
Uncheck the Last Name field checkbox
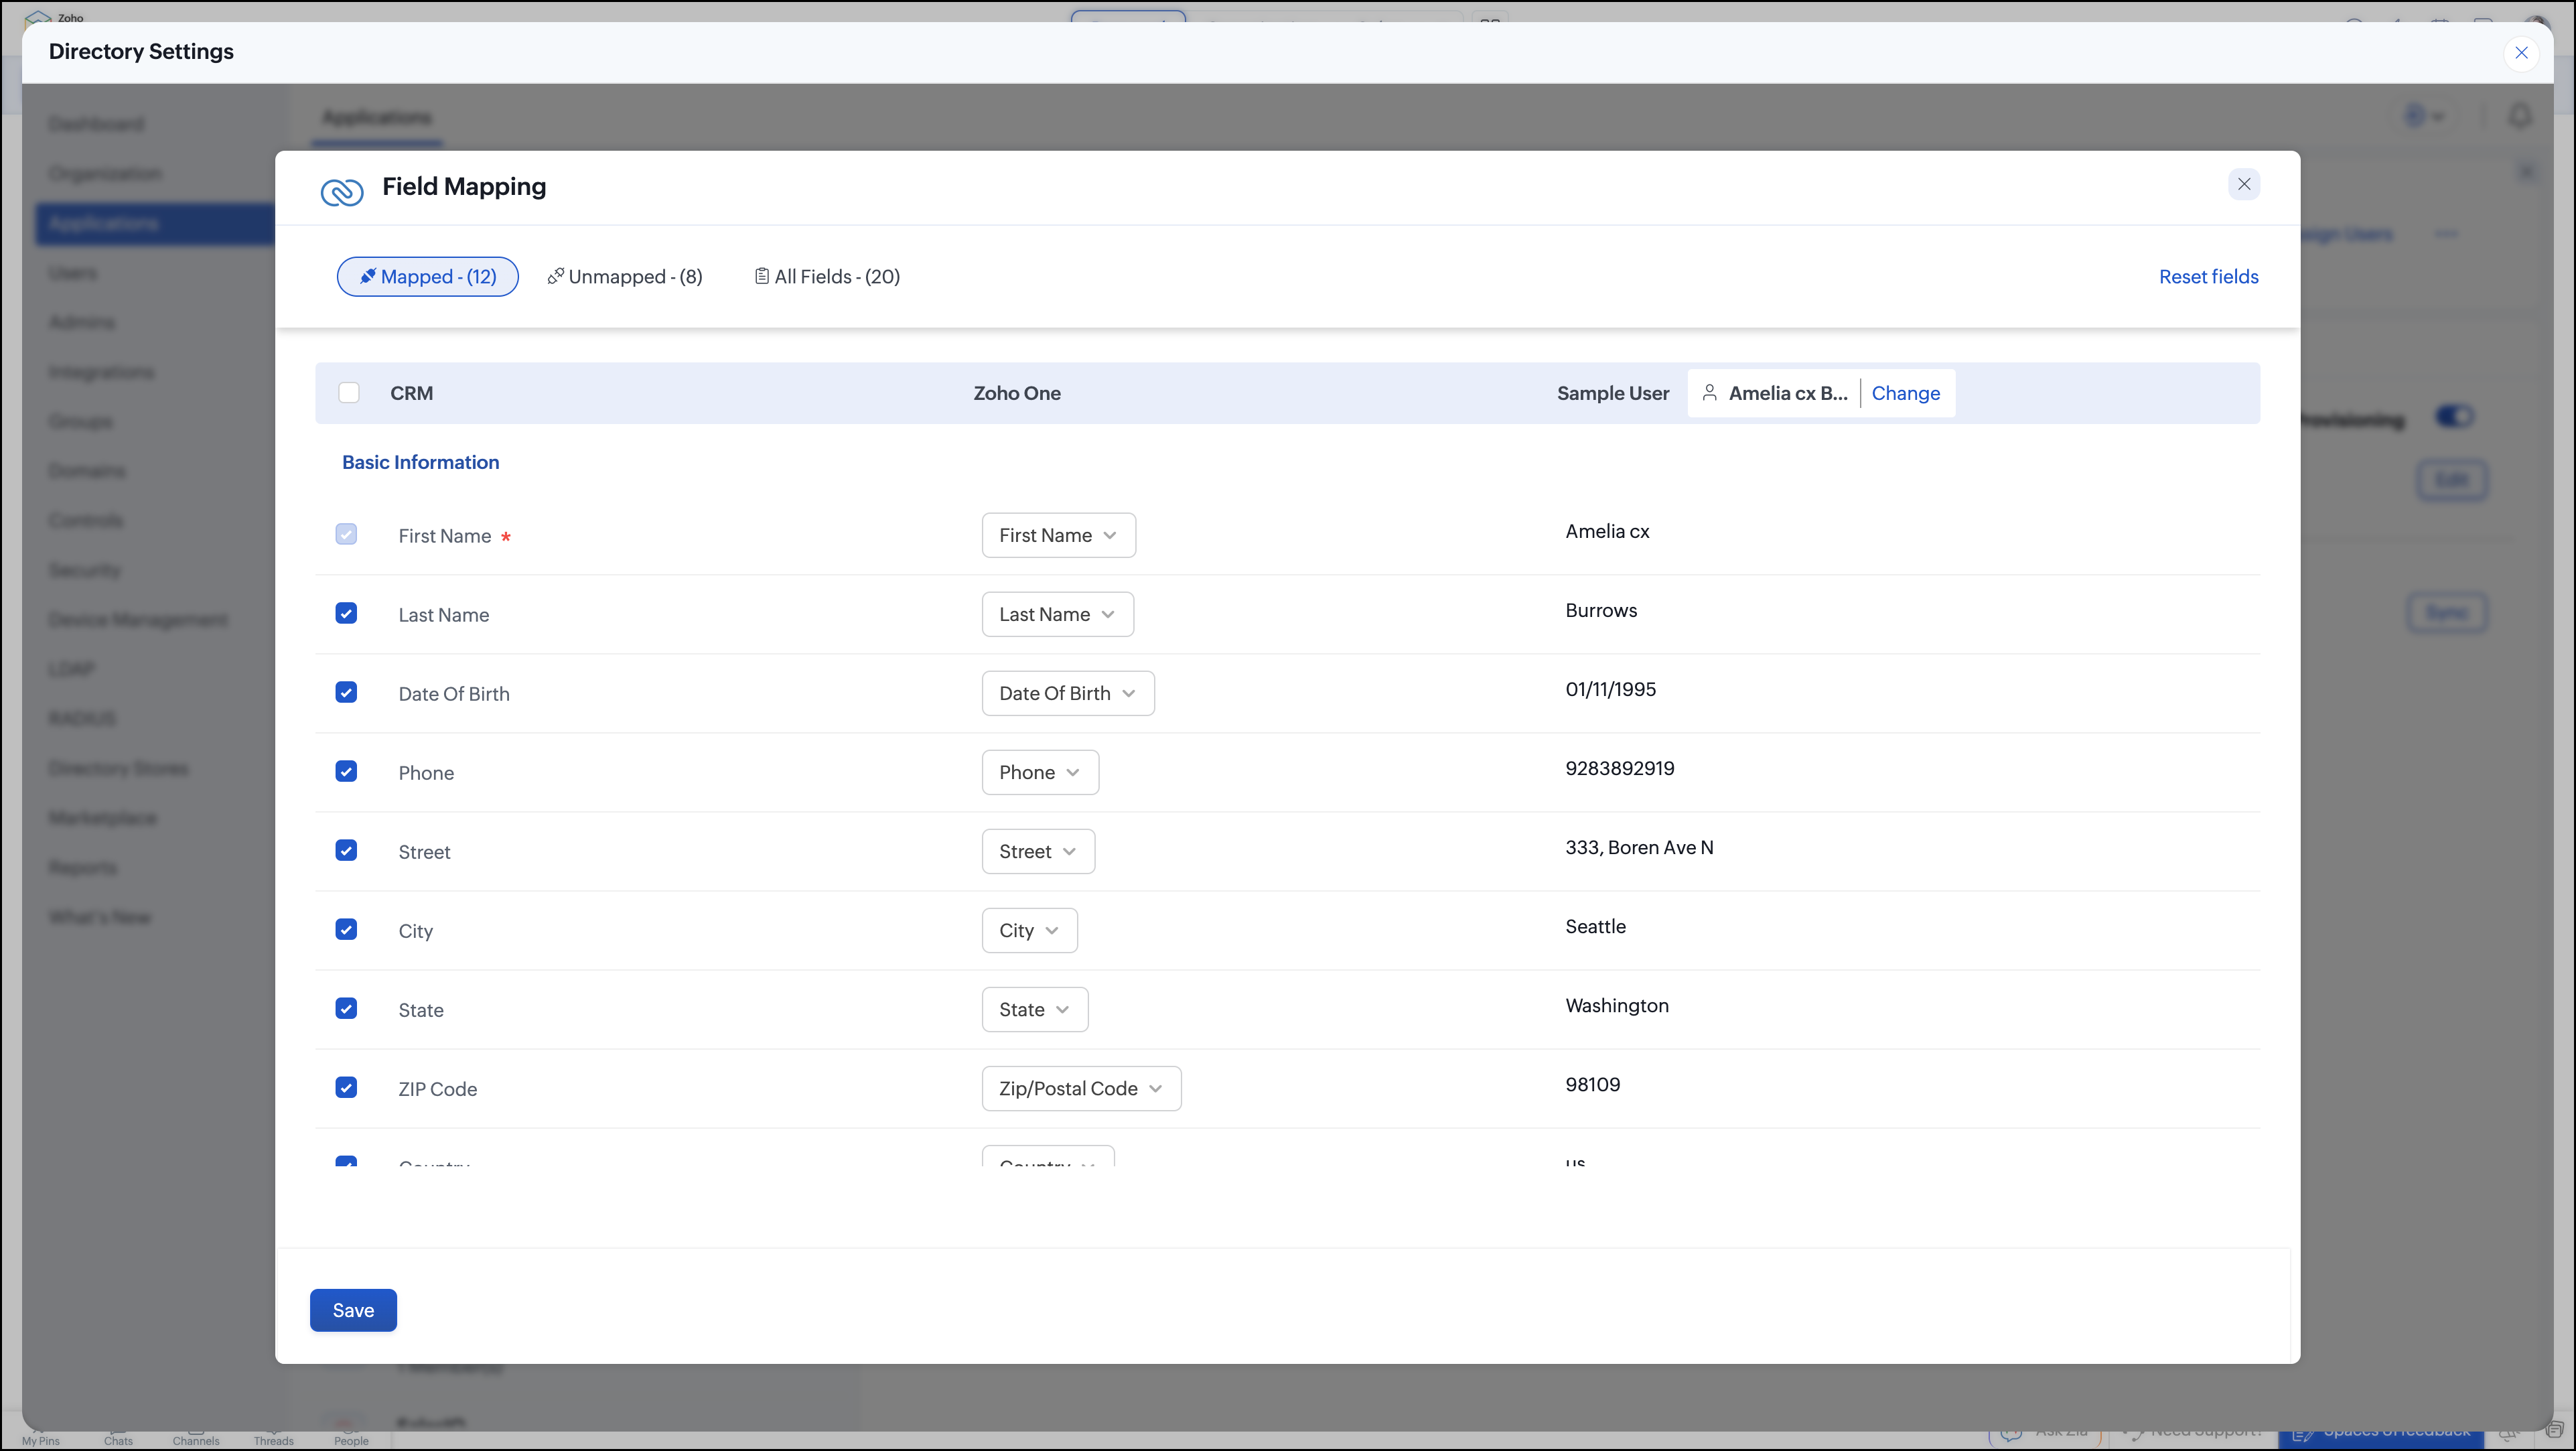[346, 614]
